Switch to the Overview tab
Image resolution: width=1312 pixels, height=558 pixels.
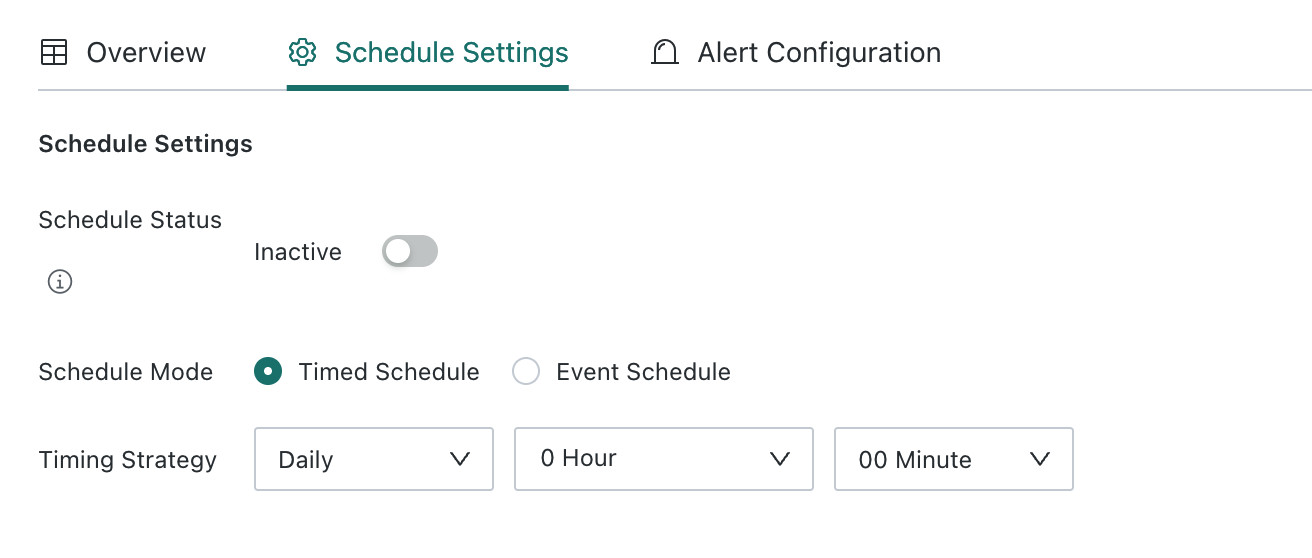pyautogui.click(x=123, y=52)
